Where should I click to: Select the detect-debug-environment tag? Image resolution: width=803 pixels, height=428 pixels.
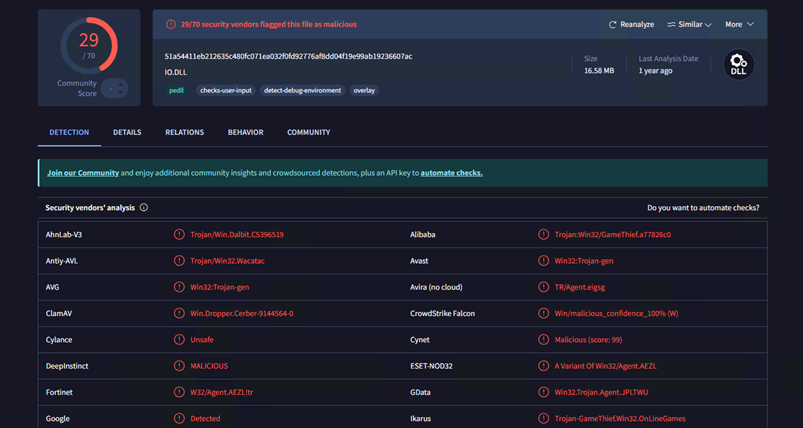(x=302, y=91)
